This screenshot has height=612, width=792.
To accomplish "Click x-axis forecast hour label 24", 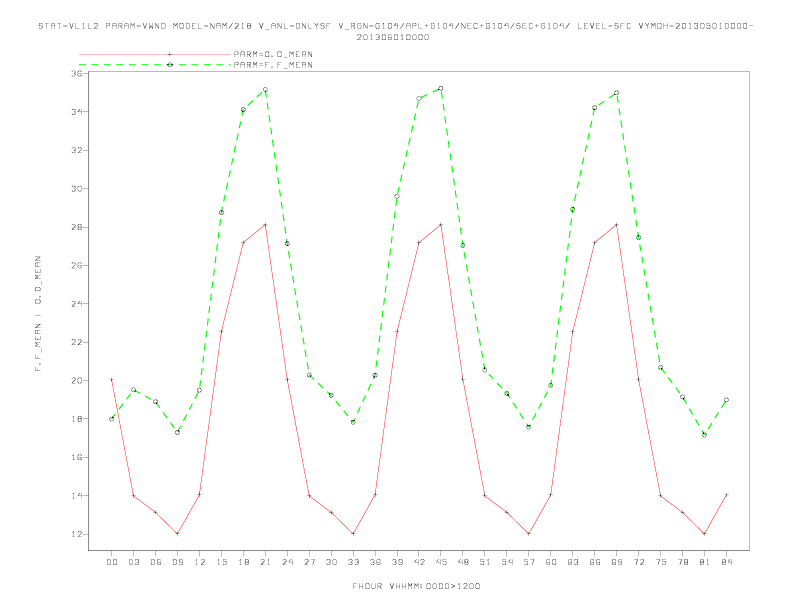I will (287, 562).
